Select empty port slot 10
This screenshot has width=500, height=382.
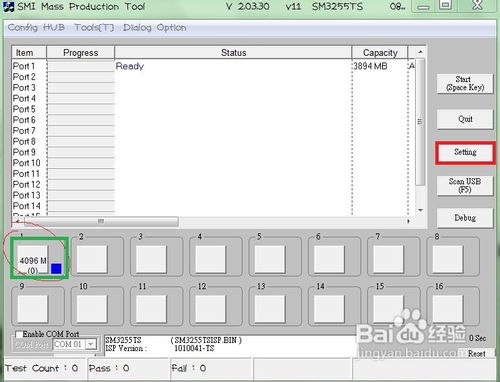pyautogui.click(x=92, y=309)
